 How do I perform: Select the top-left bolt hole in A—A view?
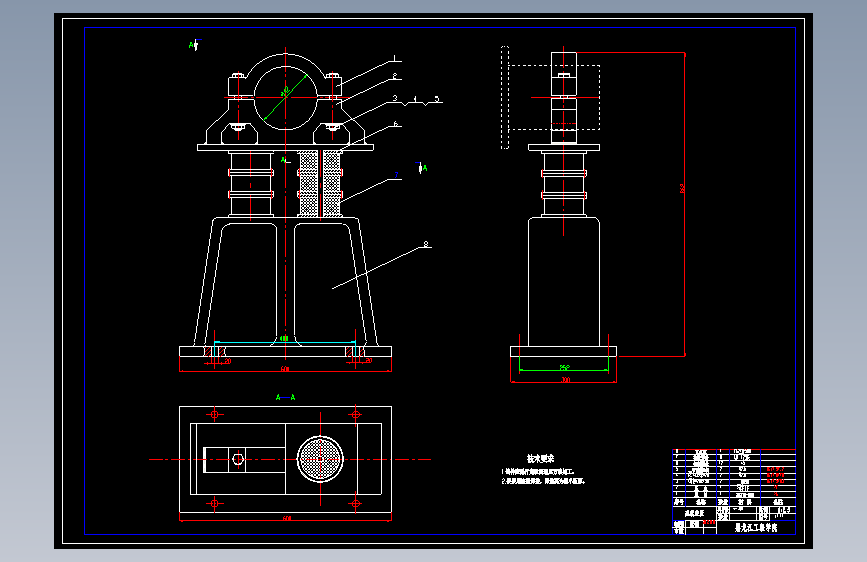click(x=215, y=414)
